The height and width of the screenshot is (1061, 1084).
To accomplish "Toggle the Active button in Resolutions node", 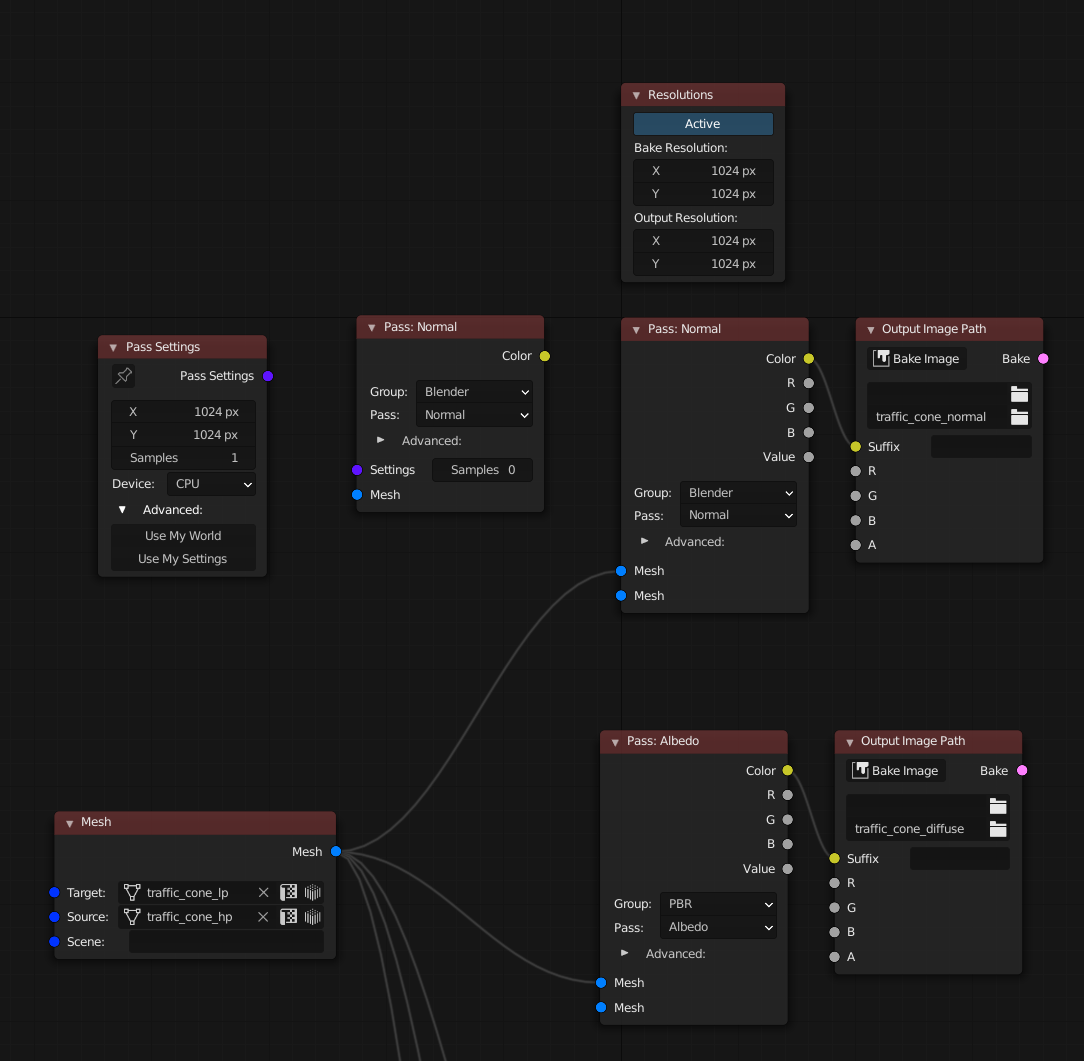I will (x=703, y=124).
